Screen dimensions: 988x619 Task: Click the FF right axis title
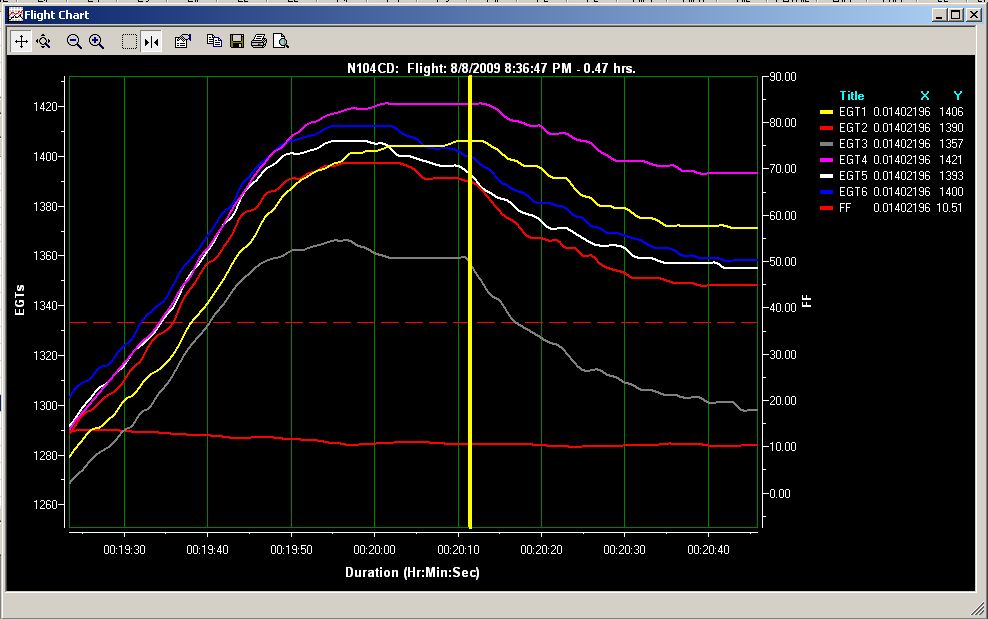click(x=807, y=301)
